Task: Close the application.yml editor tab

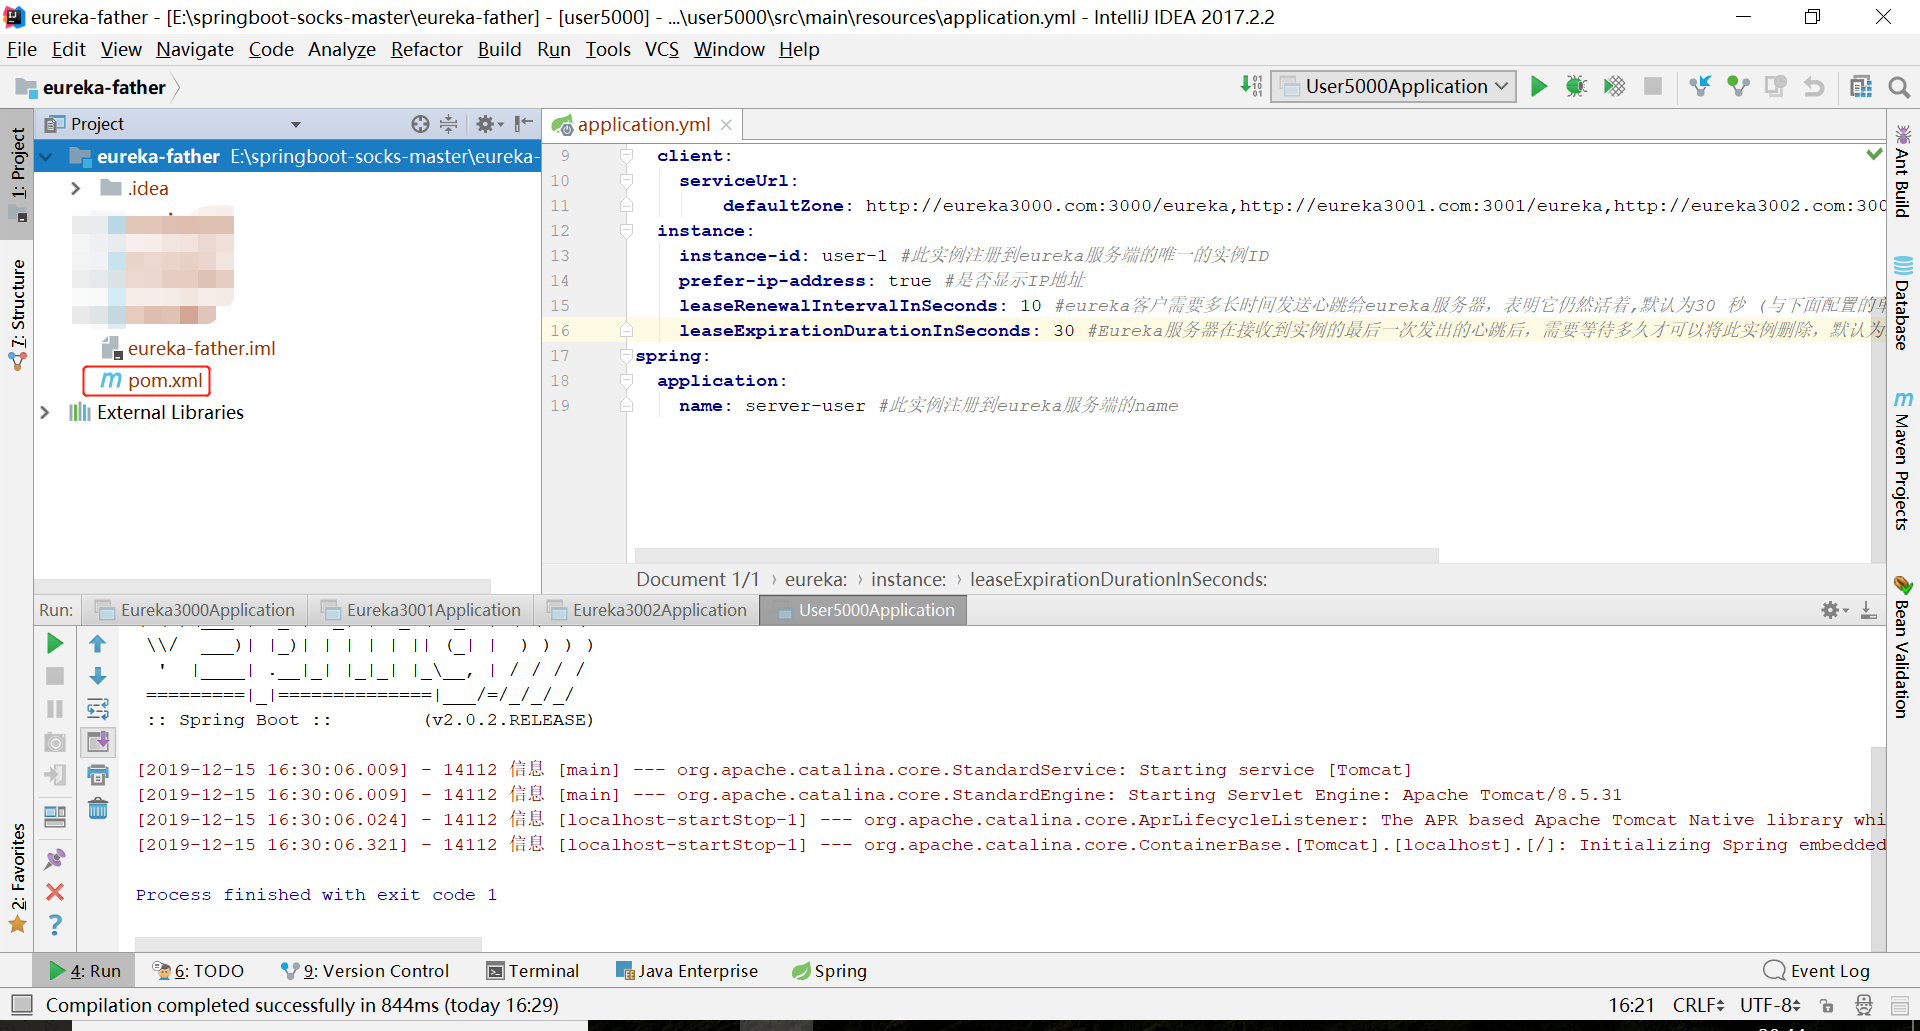Action: click(727, 125)
